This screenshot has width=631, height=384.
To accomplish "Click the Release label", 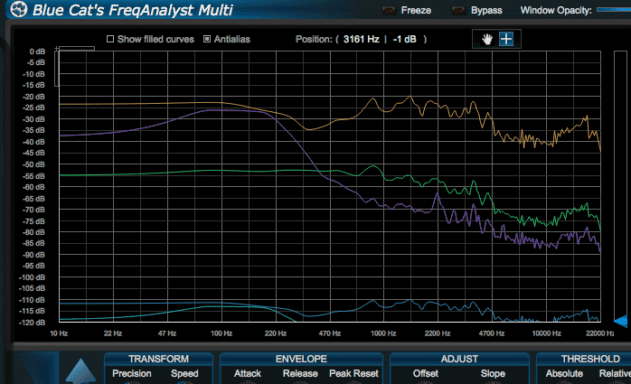I will coord(300,374).
